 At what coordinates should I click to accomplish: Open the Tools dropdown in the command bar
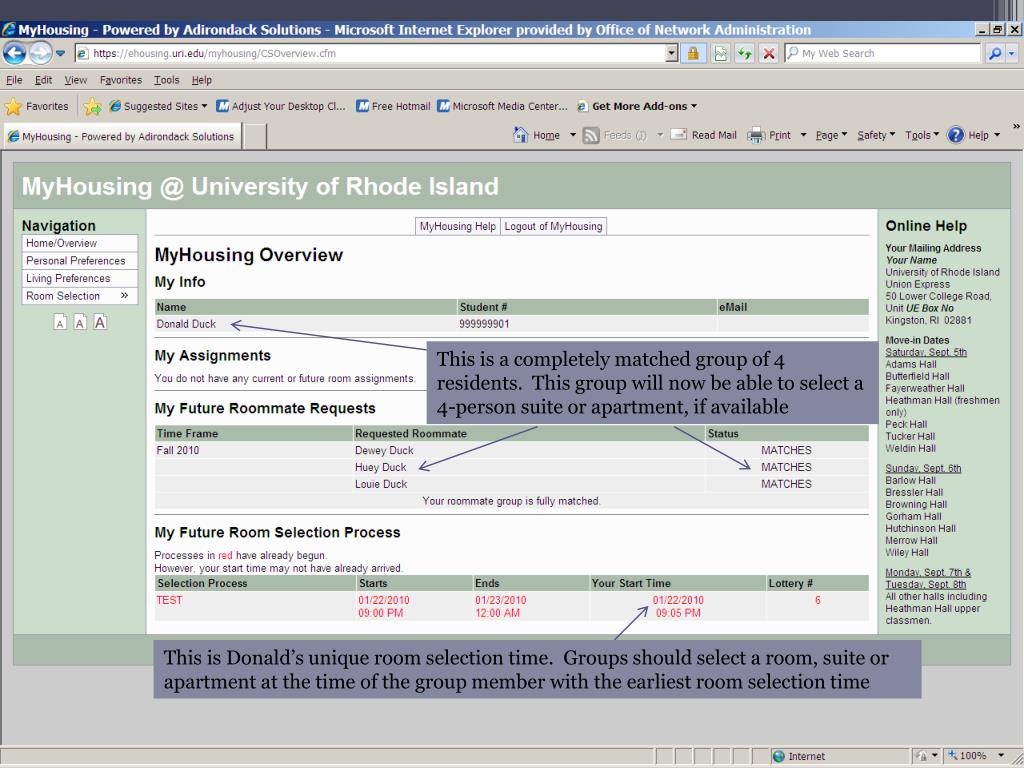(921, 135)
